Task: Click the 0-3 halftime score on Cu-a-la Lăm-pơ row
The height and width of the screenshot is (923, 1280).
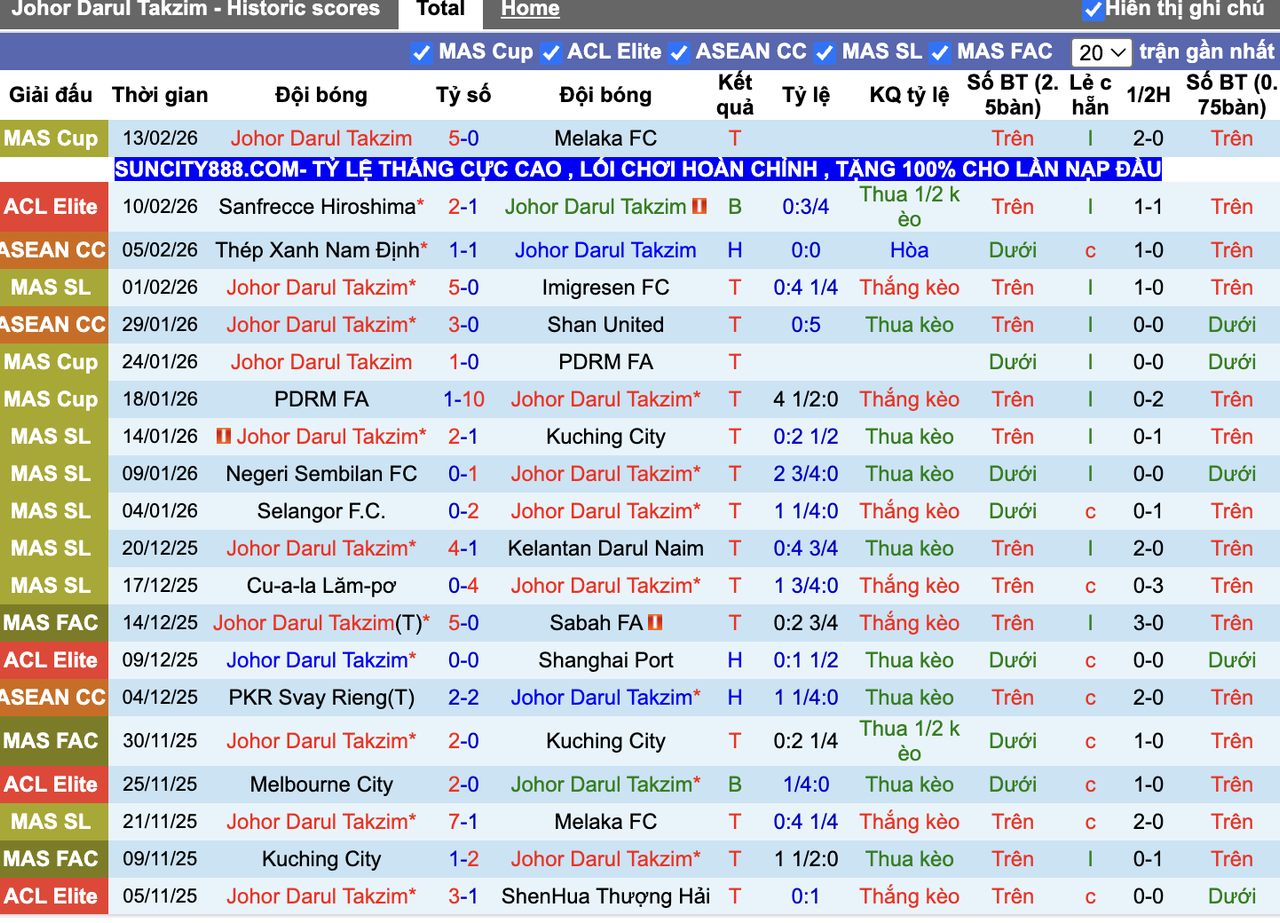Action: [x=1148, y=585]
